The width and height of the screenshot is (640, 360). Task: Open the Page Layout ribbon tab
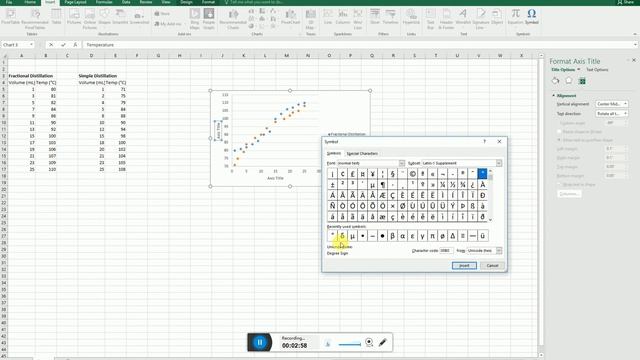tap(75, 2)
